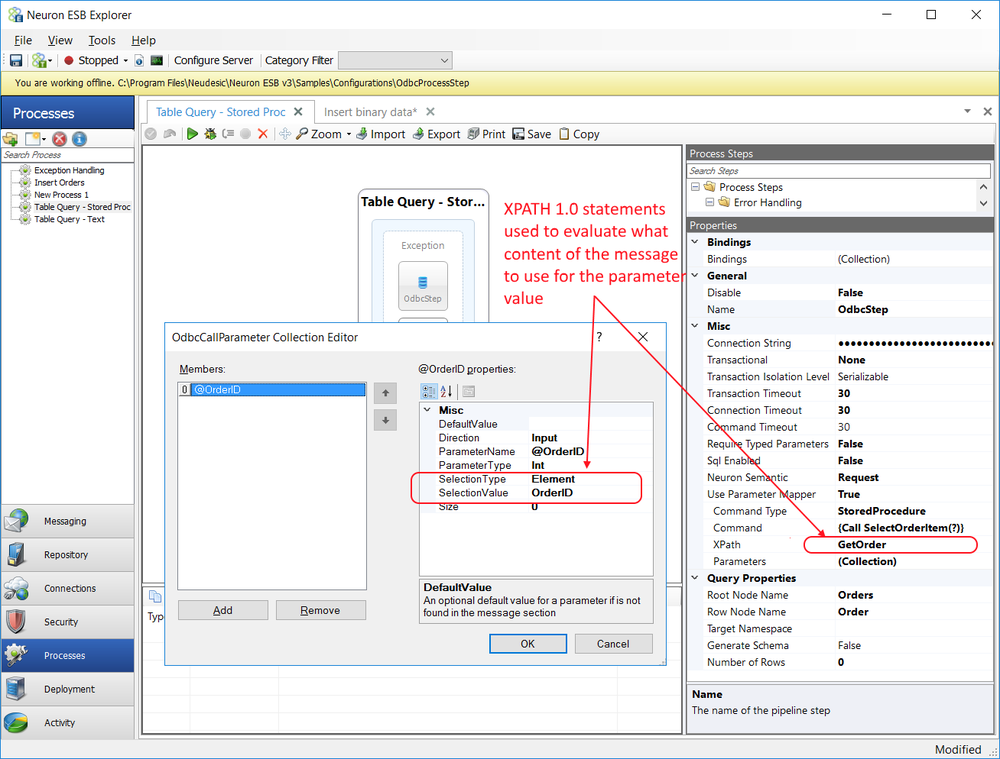Select Exception Handling in the process list
The height and width of the screenshot is (759, 1000).
point(69,170)
